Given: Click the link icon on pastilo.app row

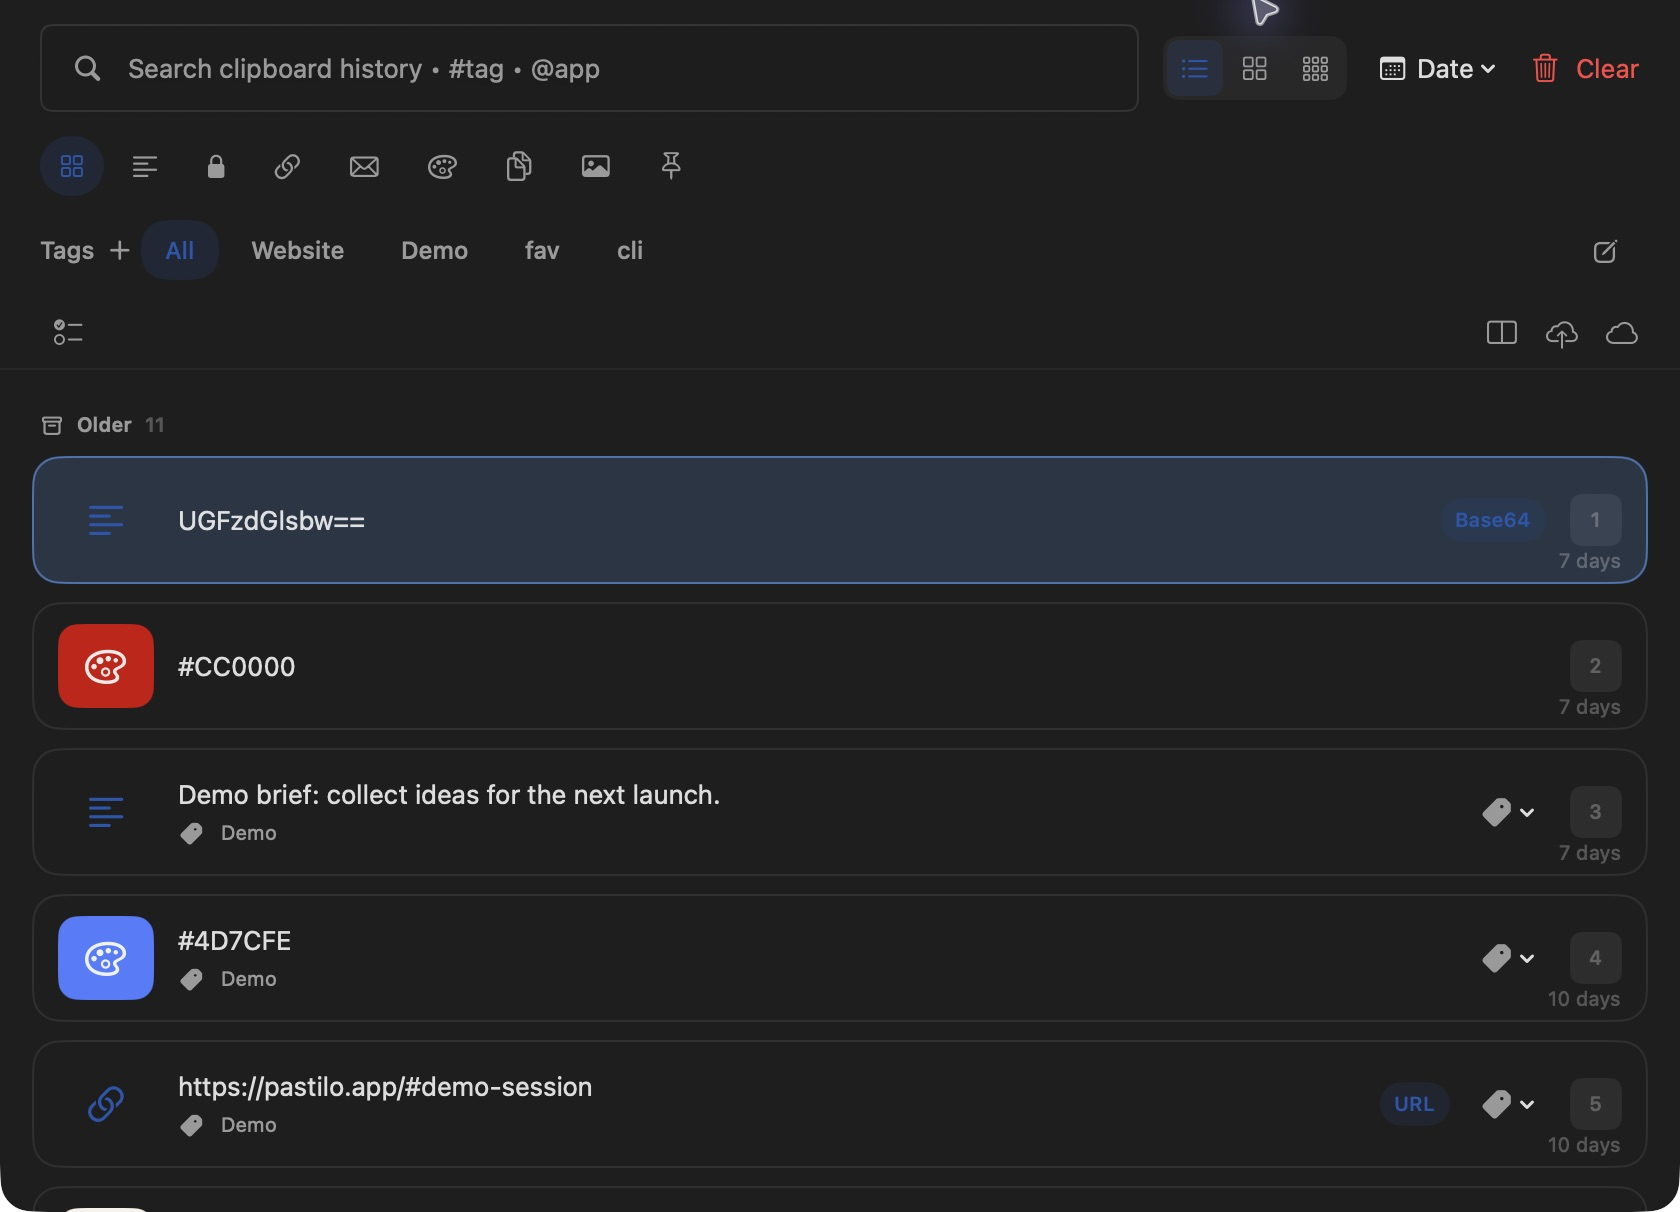Looking at the screenshot, I should 106,1104.
